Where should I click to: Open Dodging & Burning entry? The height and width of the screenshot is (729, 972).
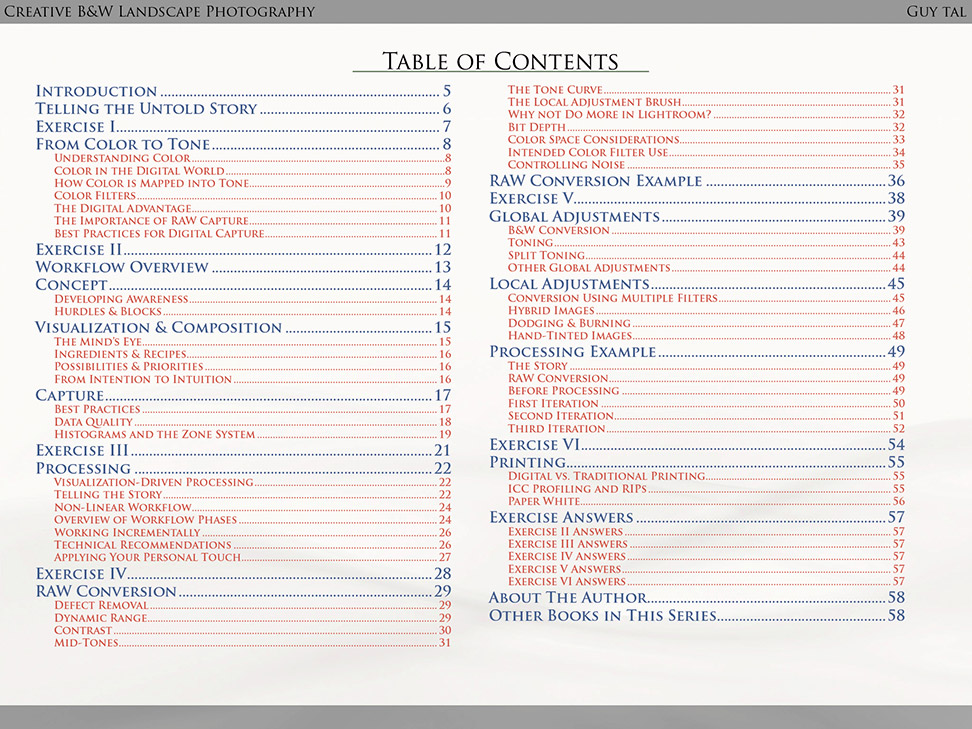click(706, 323)
